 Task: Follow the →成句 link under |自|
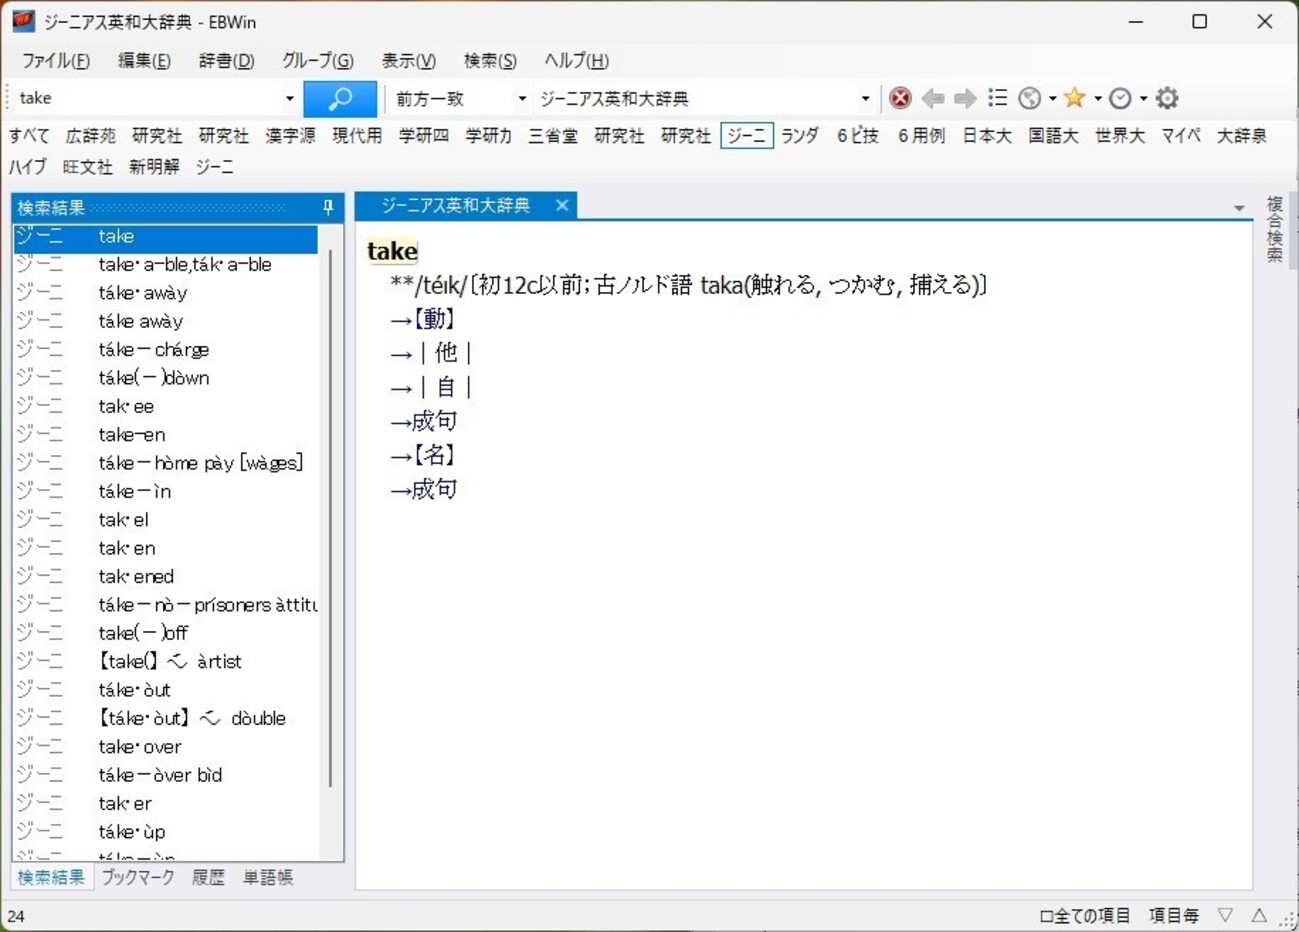pos(423,421)
